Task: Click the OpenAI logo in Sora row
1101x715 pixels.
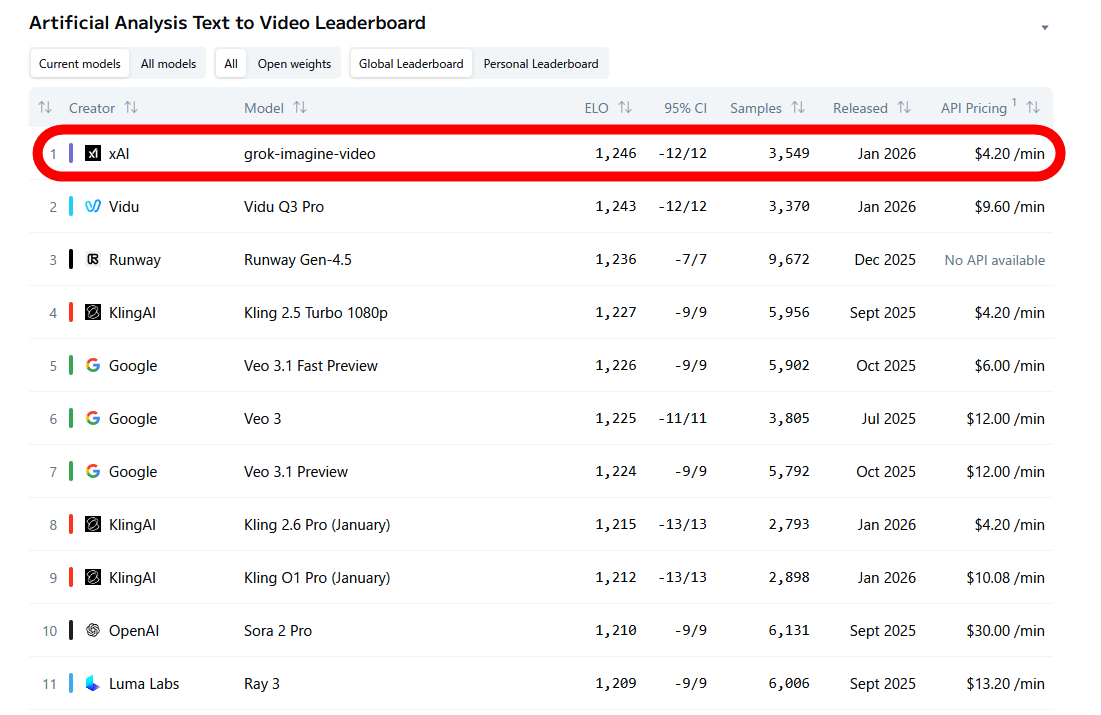Action: click(93, 631)
